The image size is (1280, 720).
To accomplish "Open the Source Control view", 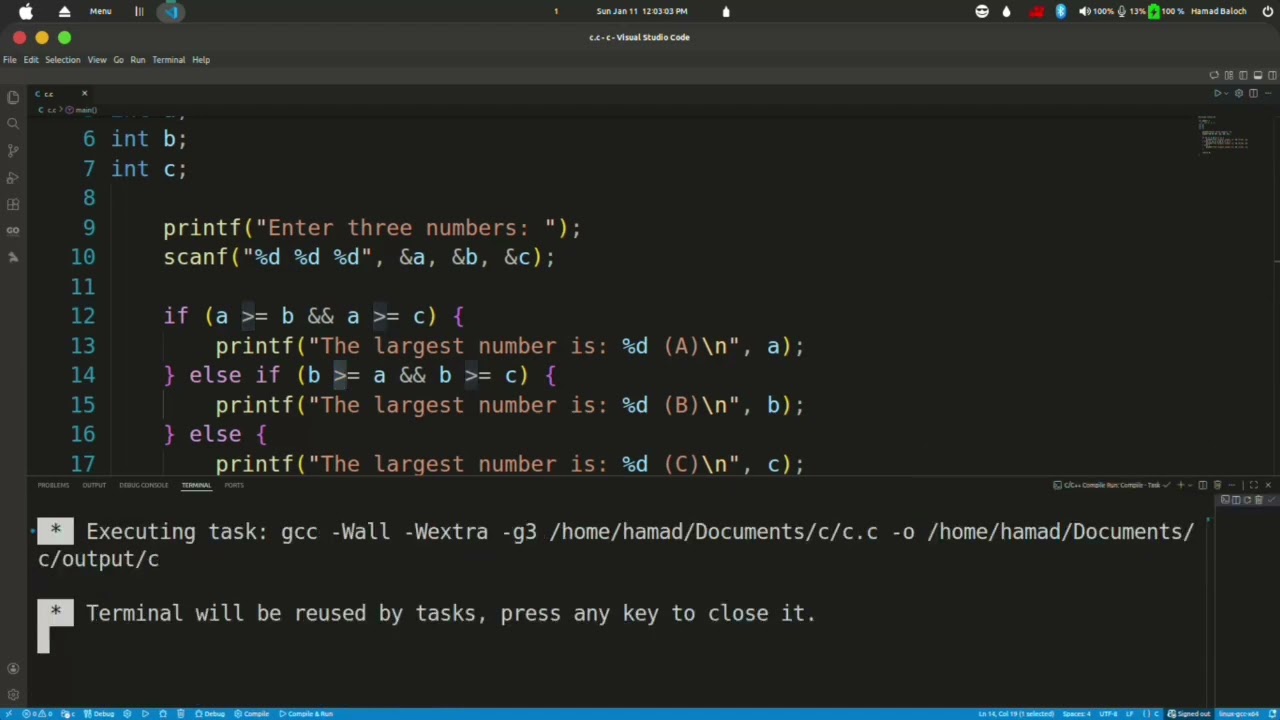I will click(x=13, y=151).
